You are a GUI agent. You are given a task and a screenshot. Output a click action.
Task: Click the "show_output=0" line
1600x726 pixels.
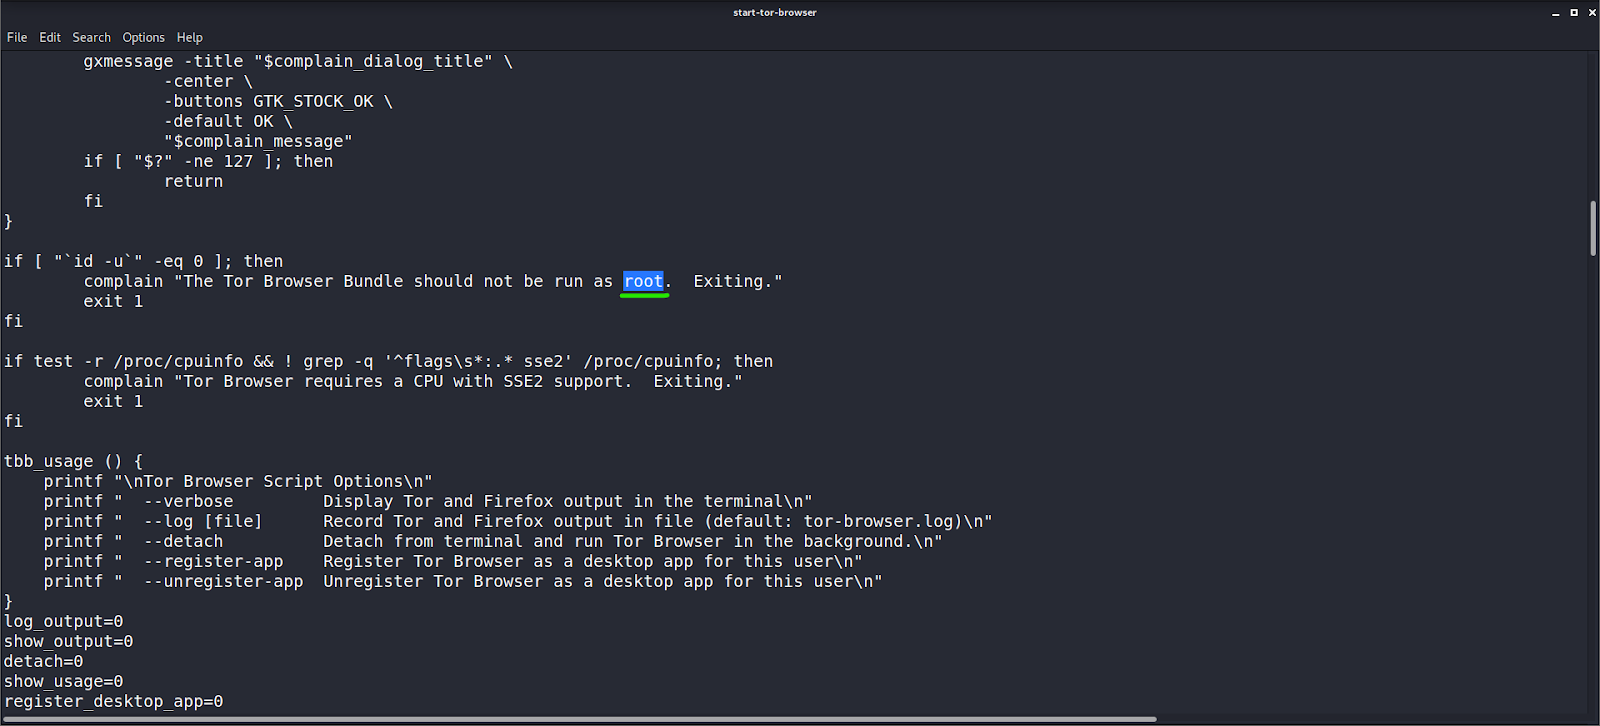coord(69,641)
